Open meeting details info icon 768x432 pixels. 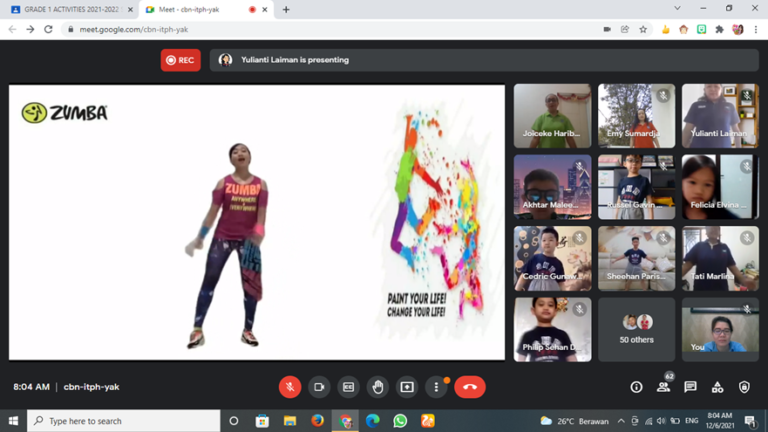636,387
